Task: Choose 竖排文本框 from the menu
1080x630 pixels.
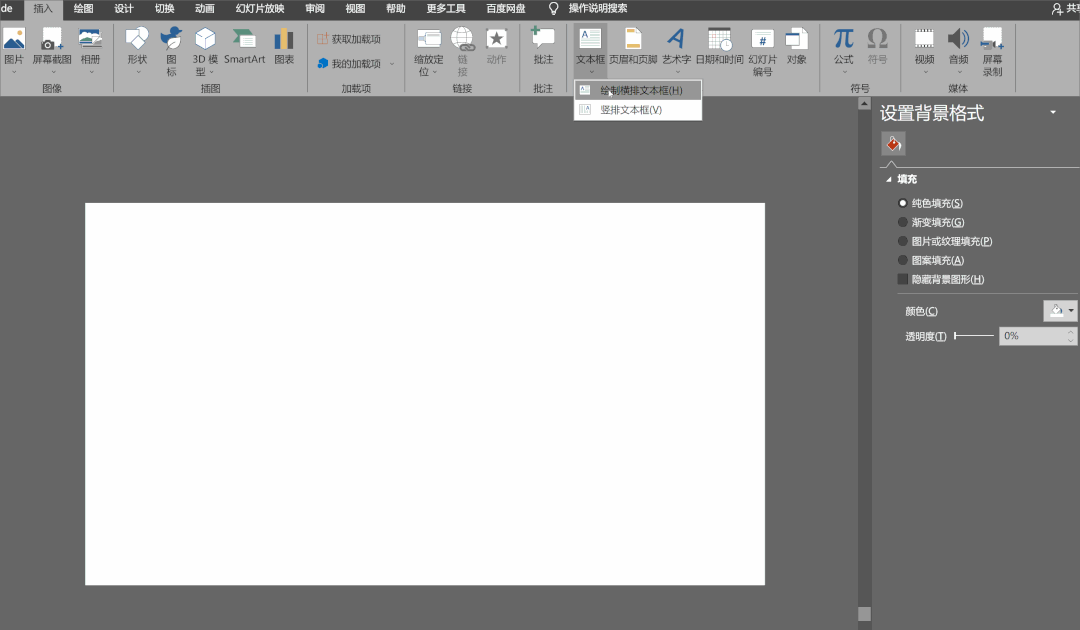Action: click(630, 110)
